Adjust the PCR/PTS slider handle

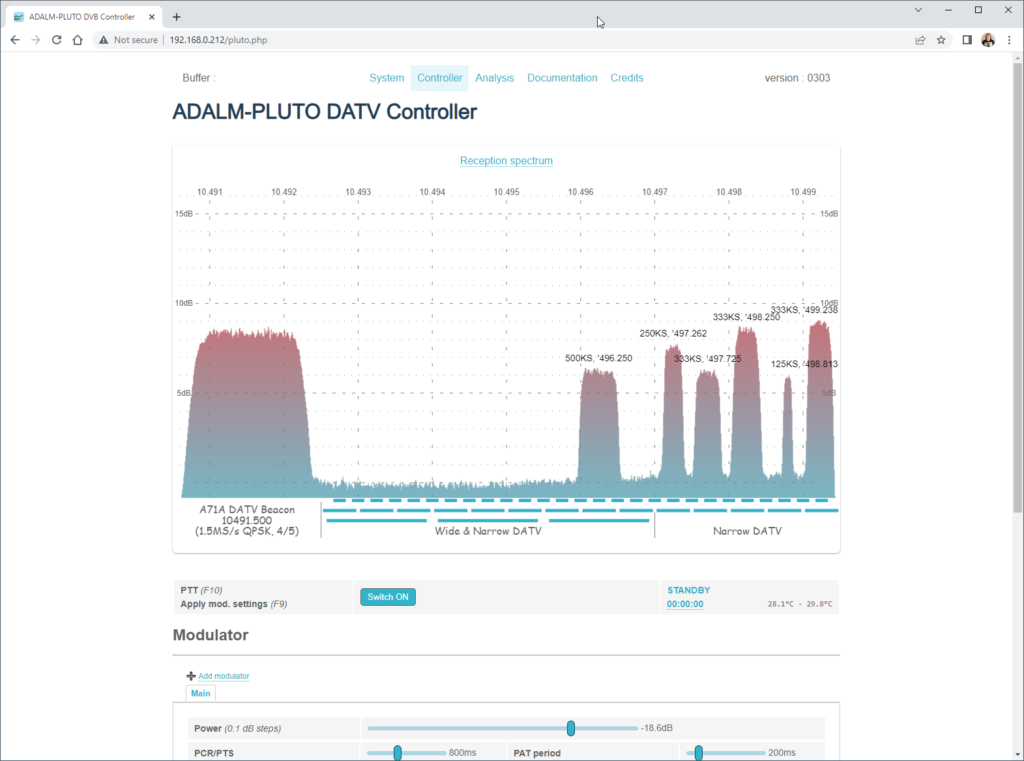point(398,753)
